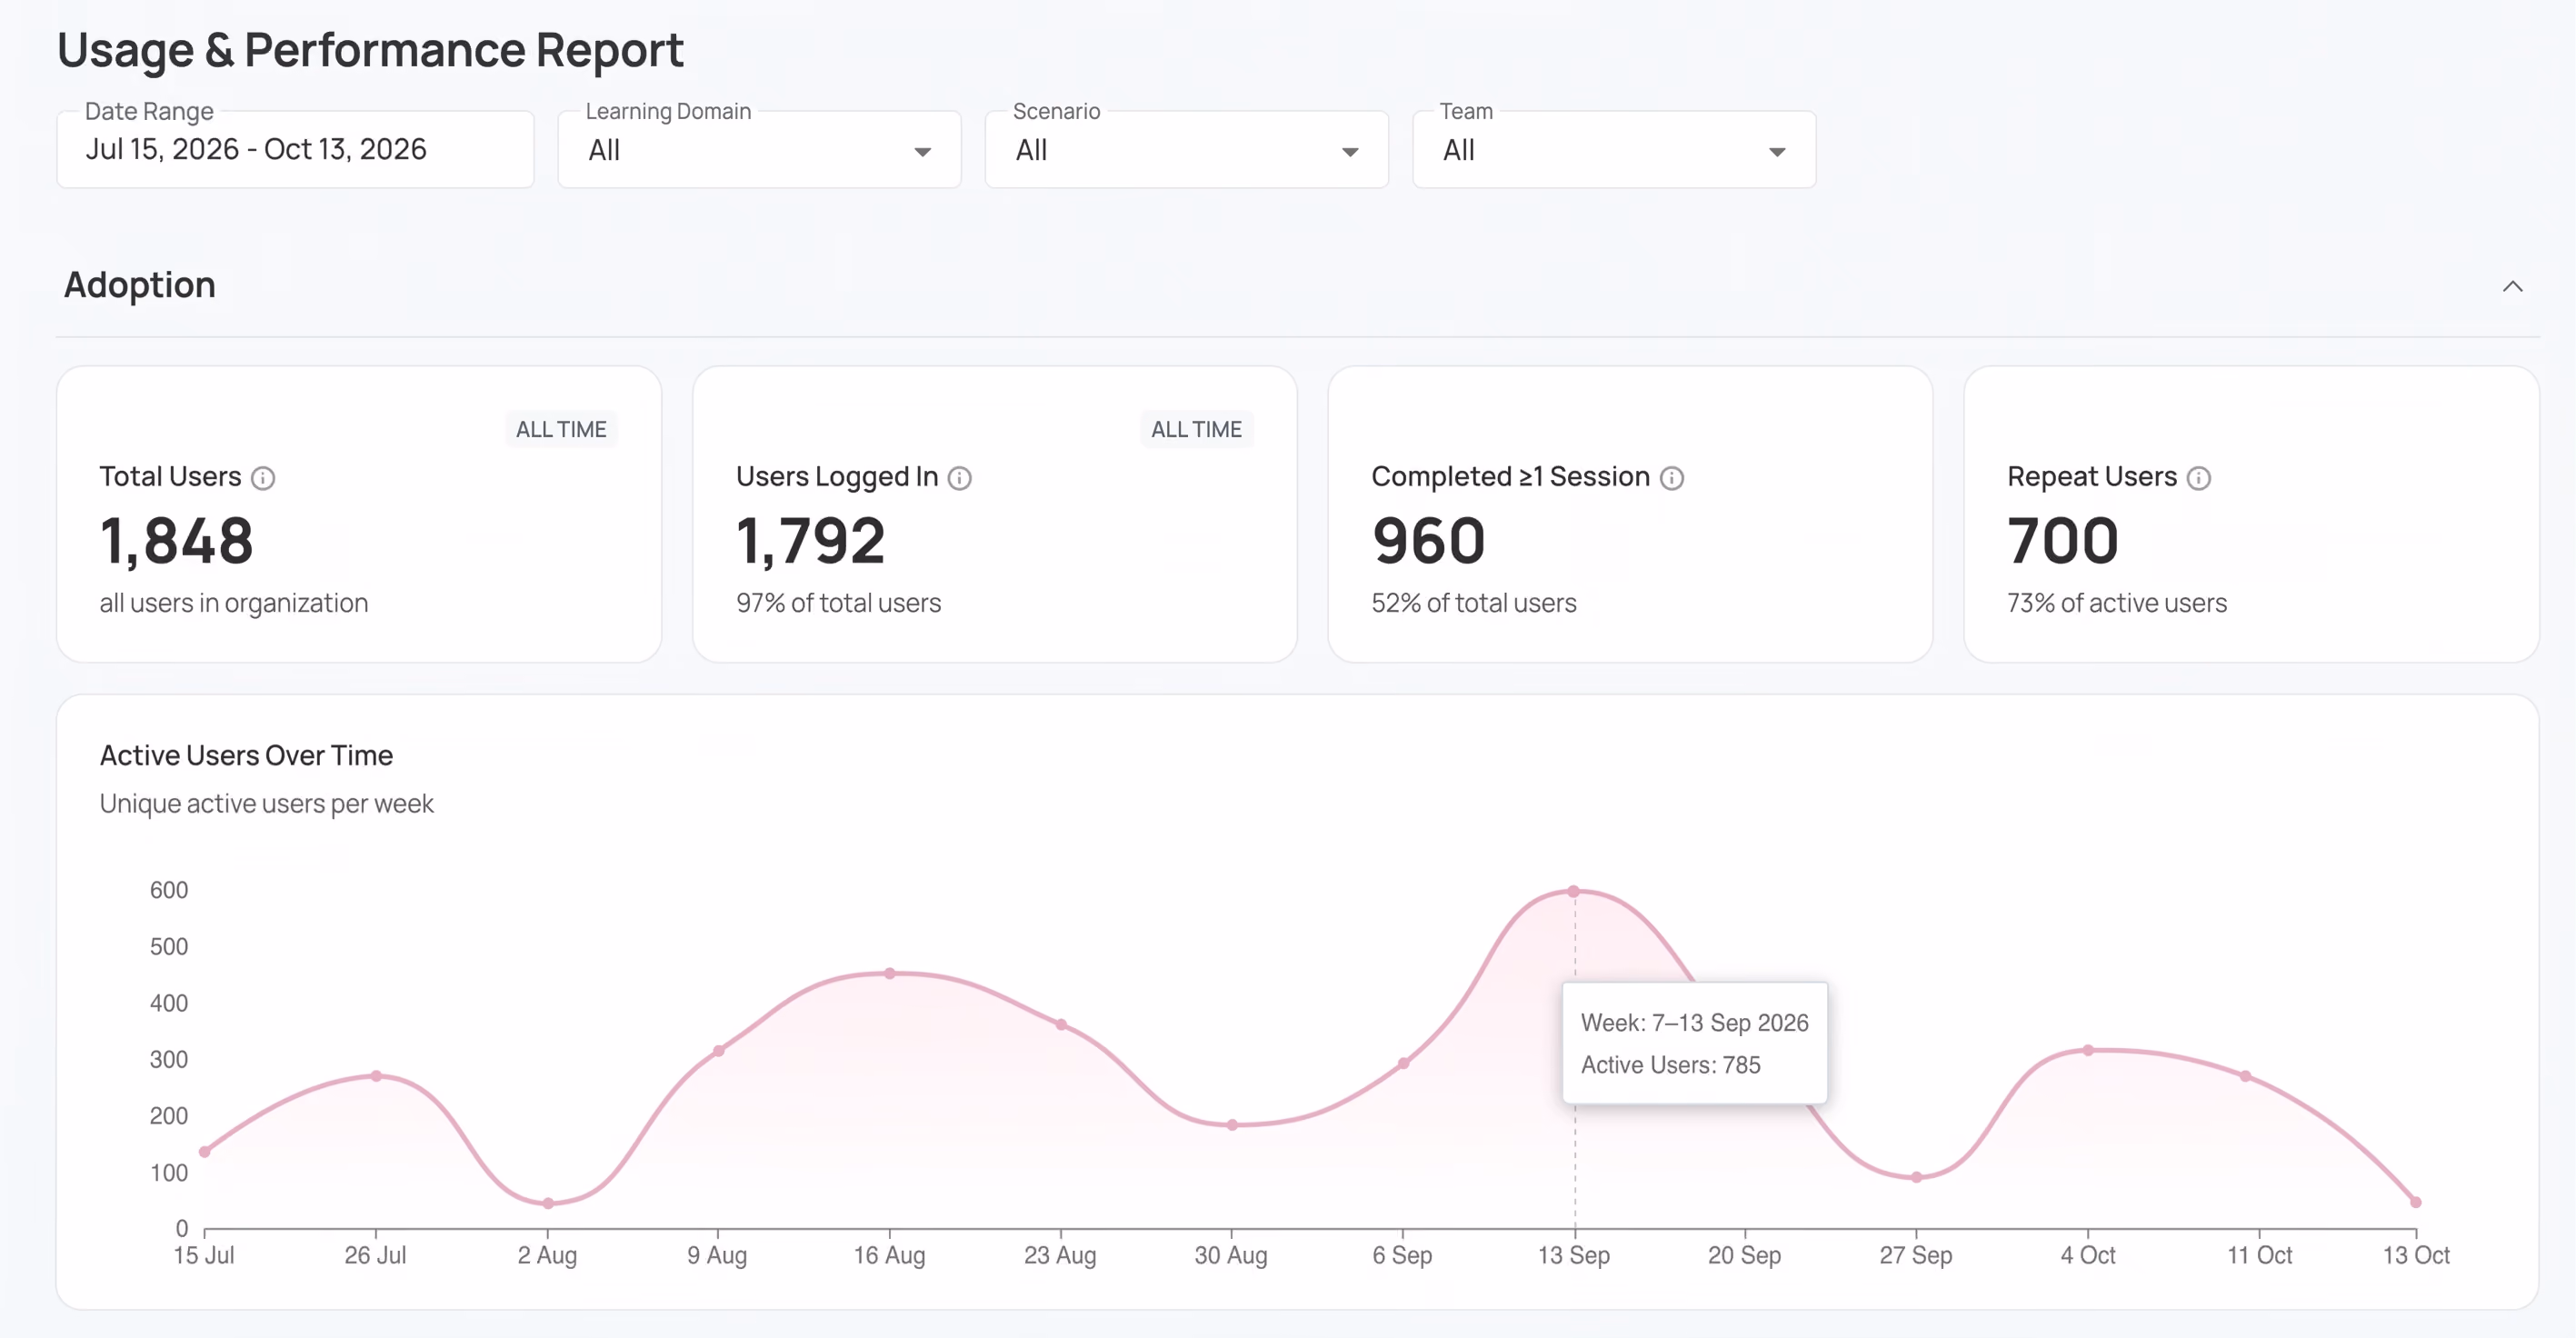
Task: Click the 30 Aug chart data point
Action: (x=1232, y=1125)
